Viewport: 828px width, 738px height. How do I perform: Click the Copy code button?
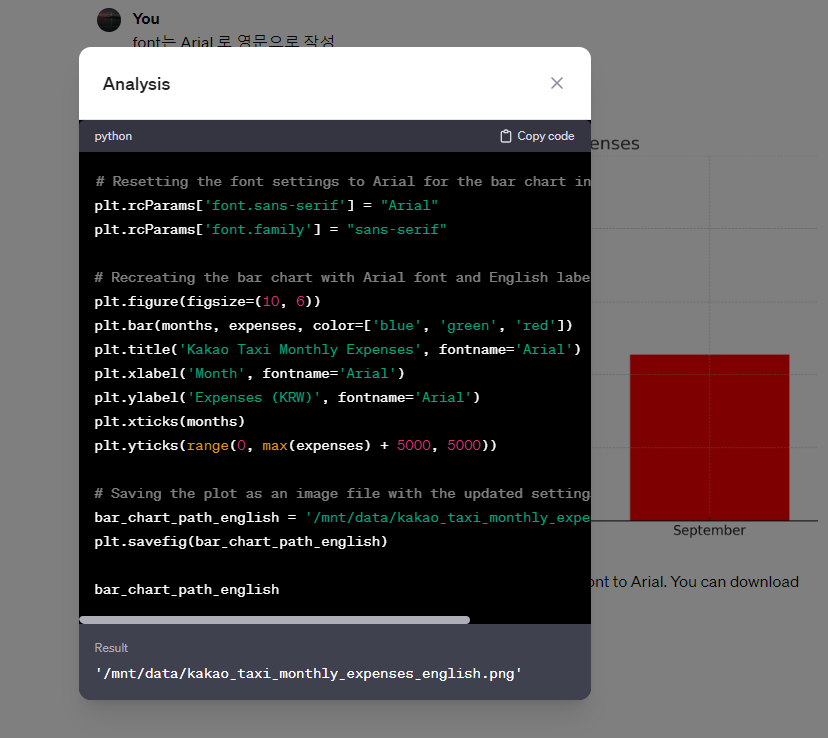point(537,136)
